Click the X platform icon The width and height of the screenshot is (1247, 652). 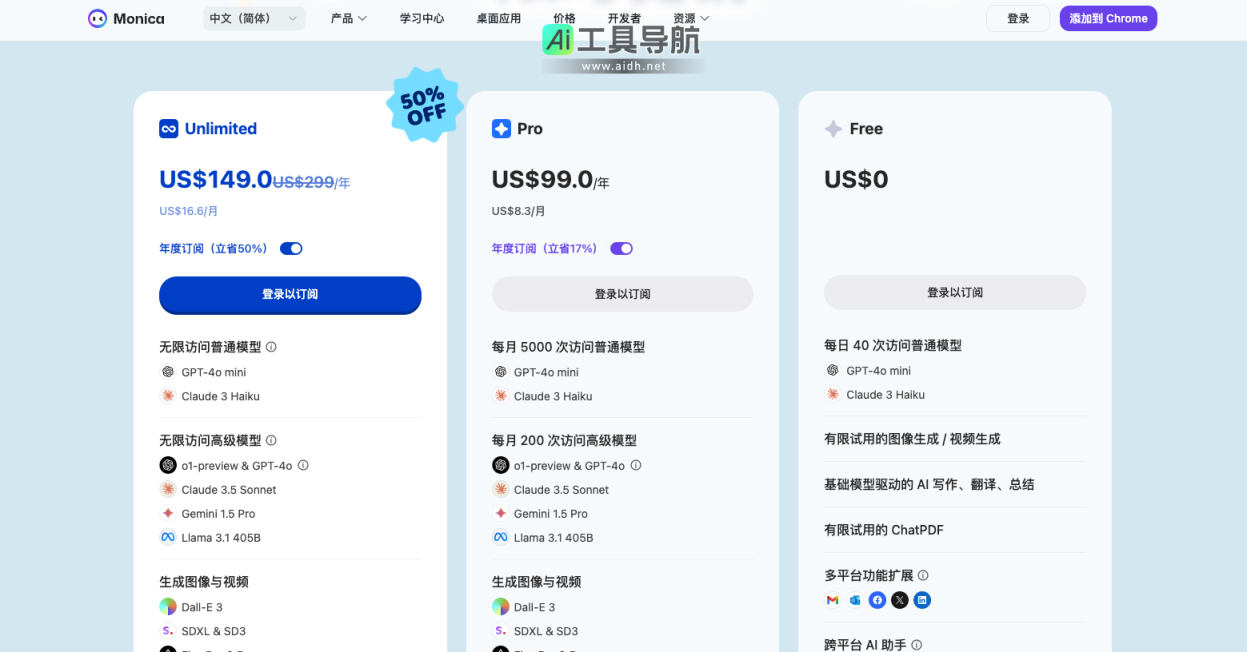click(x=900, y=600)
